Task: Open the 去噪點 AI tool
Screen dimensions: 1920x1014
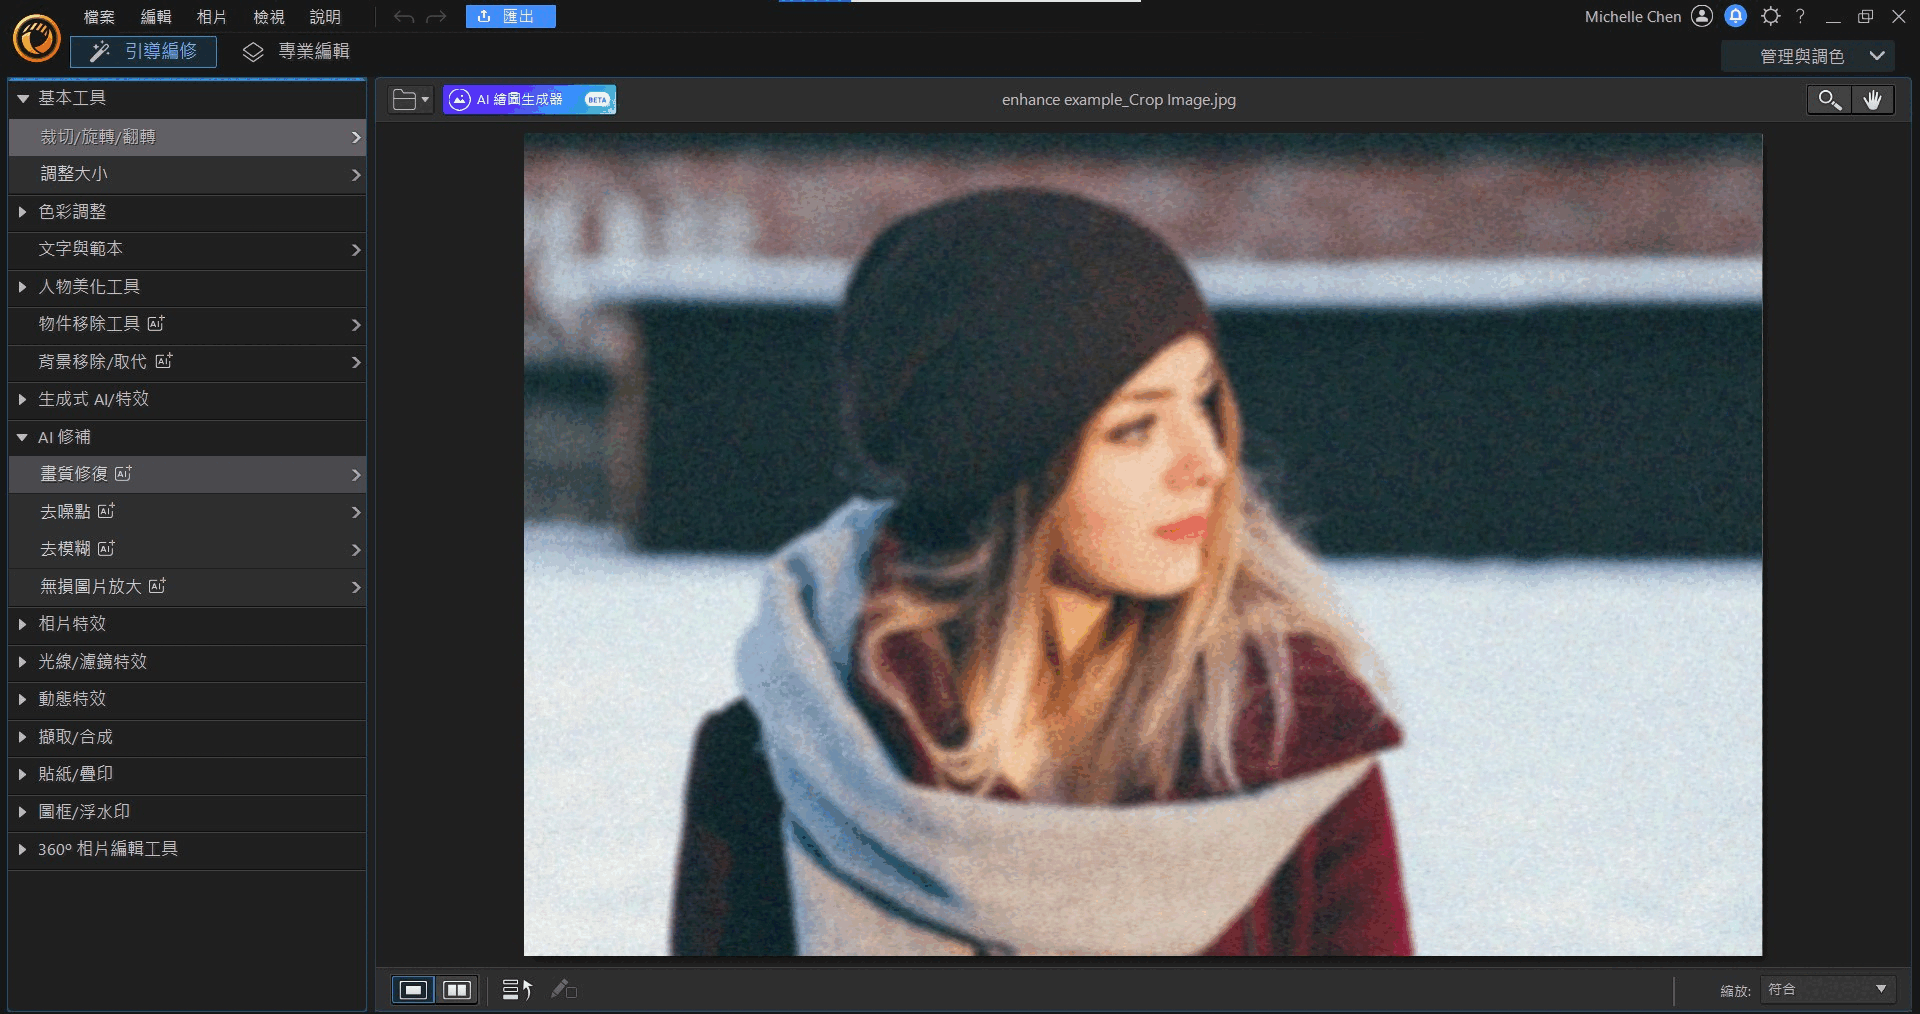Action: pos(188,512)
